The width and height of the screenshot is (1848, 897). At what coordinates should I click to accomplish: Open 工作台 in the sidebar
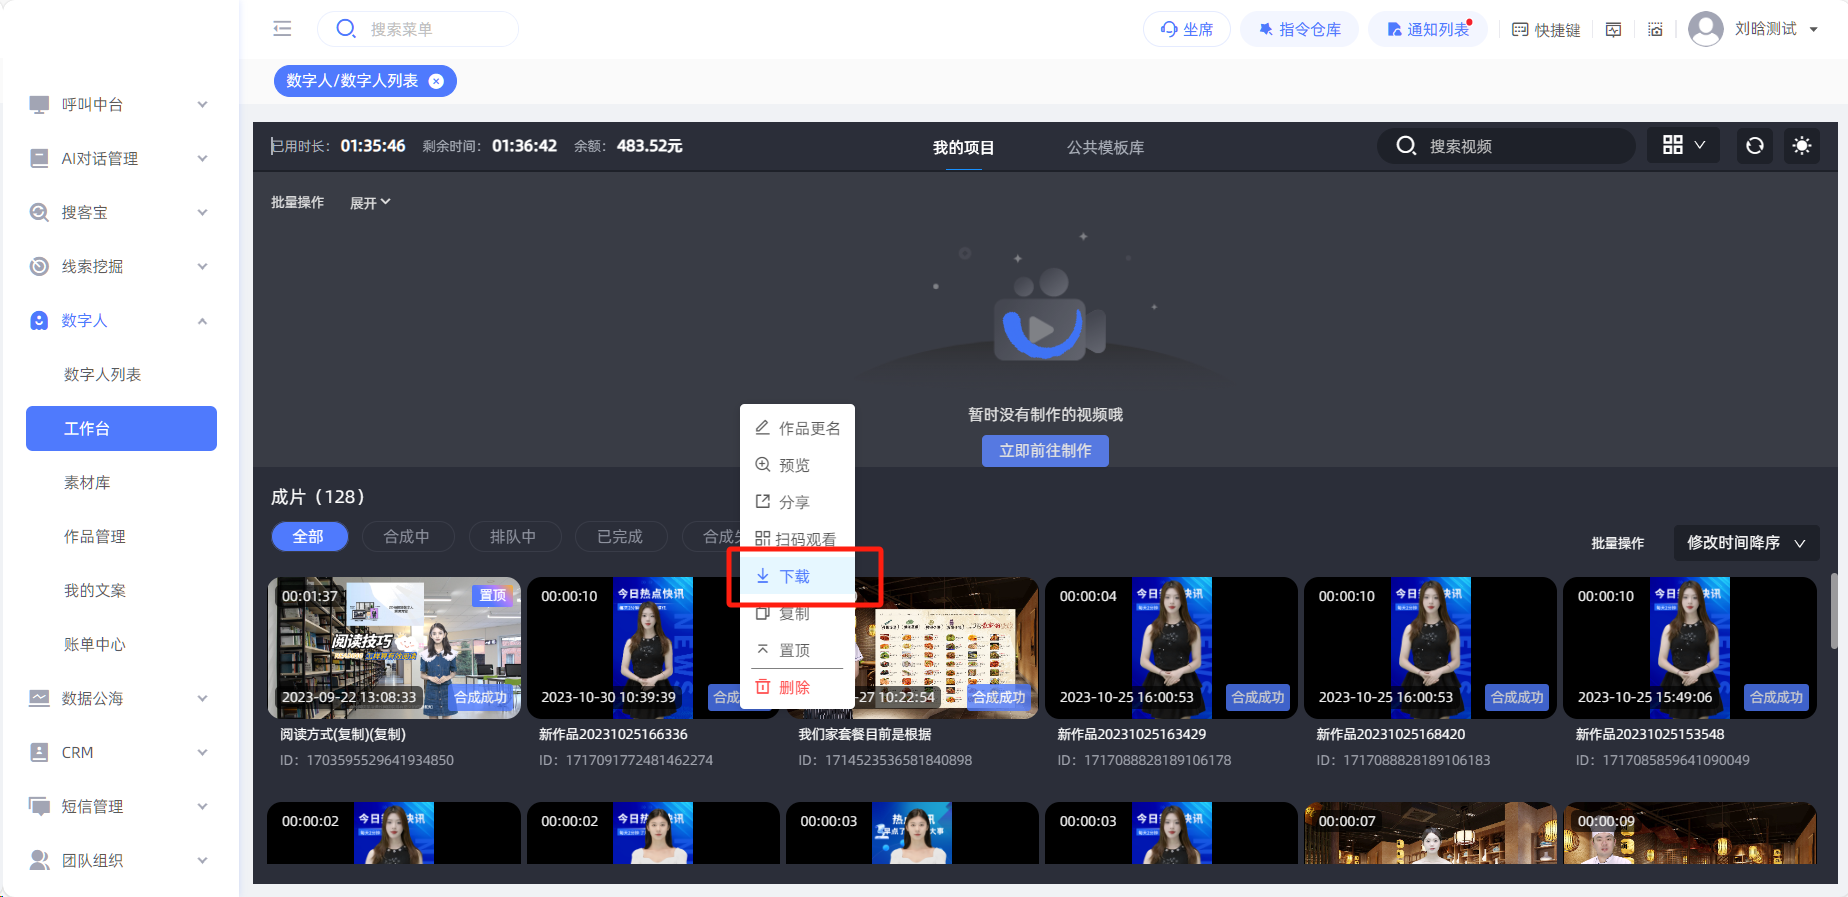pyautogui.click(x=121, y=428)
